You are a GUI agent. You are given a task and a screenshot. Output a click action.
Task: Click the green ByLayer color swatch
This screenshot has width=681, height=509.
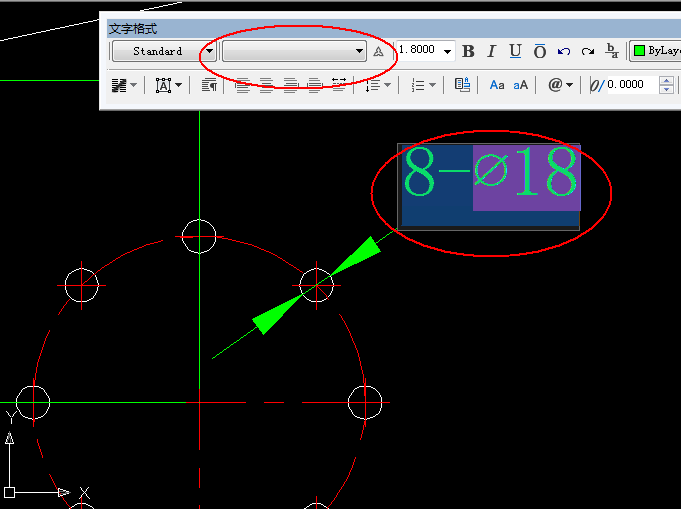639,51
